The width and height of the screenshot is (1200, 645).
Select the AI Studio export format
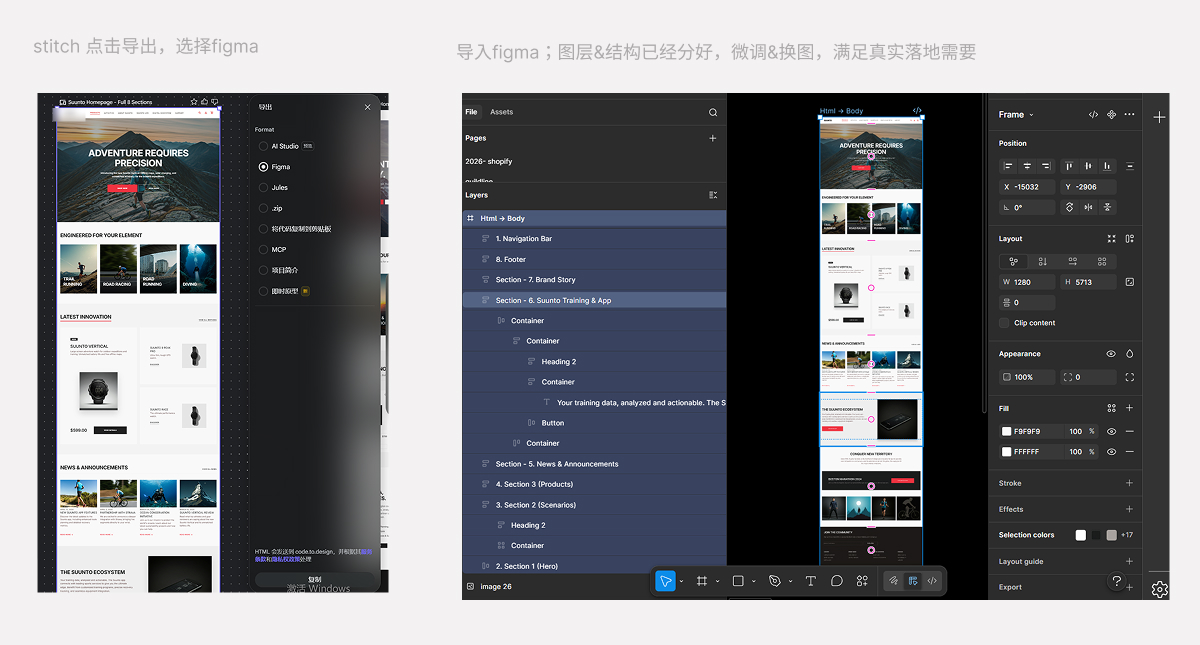tap(263, 146)
